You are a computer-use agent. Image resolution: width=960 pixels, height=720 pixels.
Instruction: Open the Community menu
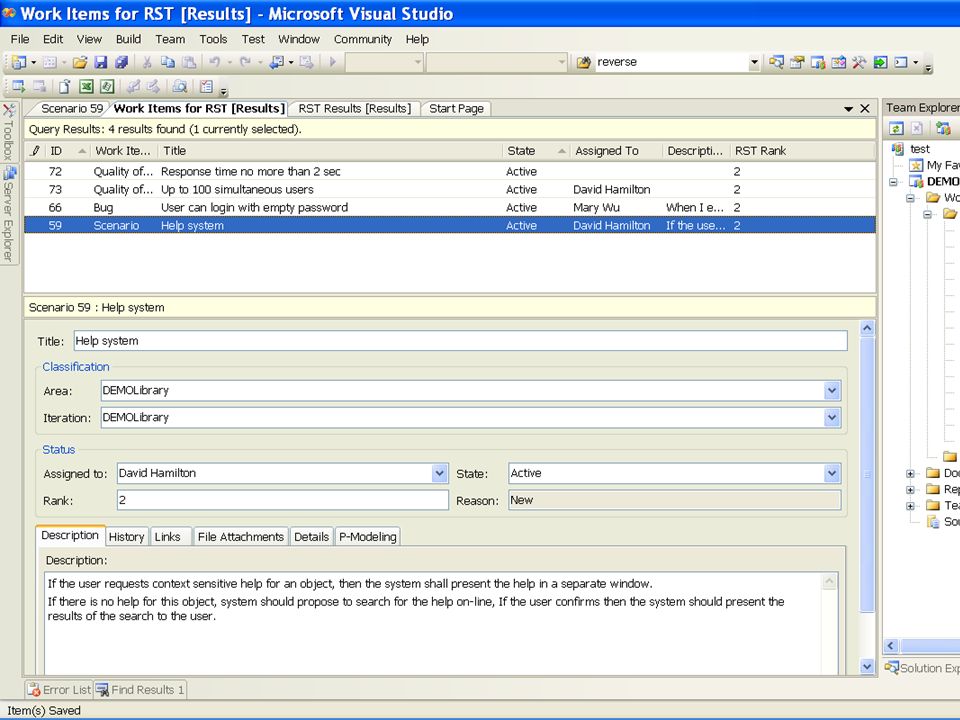(362, 39)
